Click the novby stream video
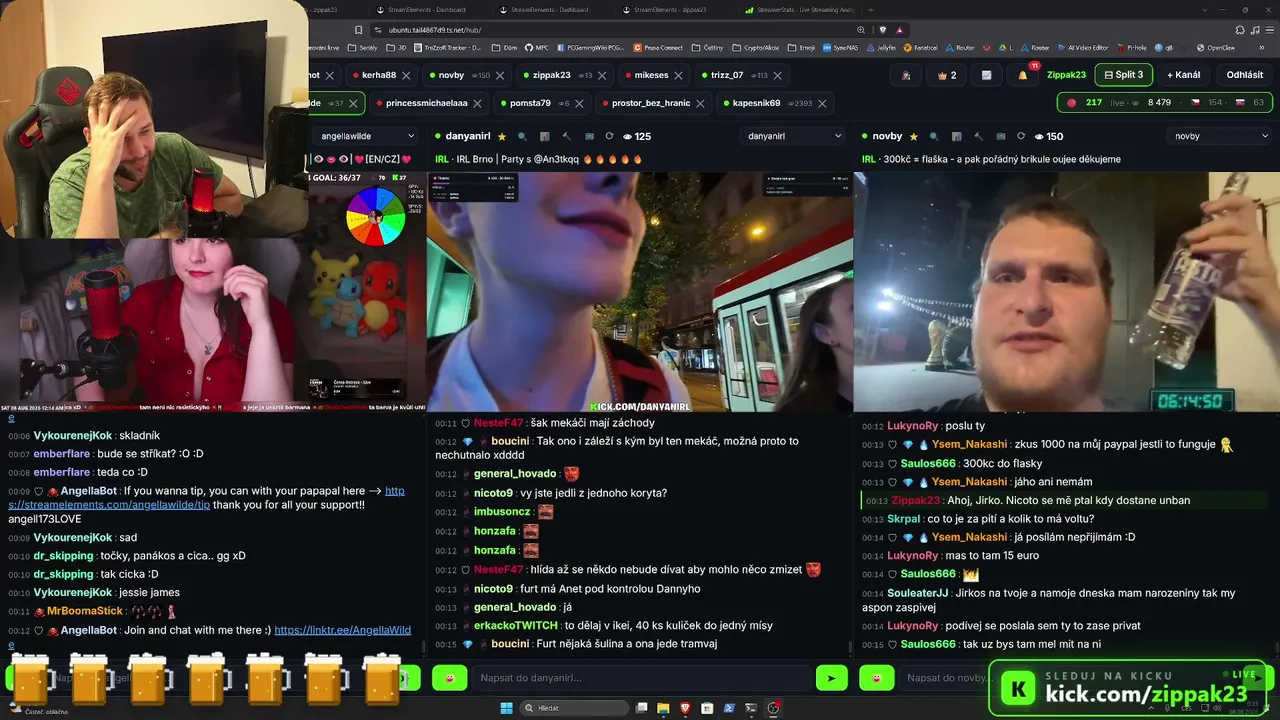The height and width of the screenshot is (720, 1280). [1067, 292]
